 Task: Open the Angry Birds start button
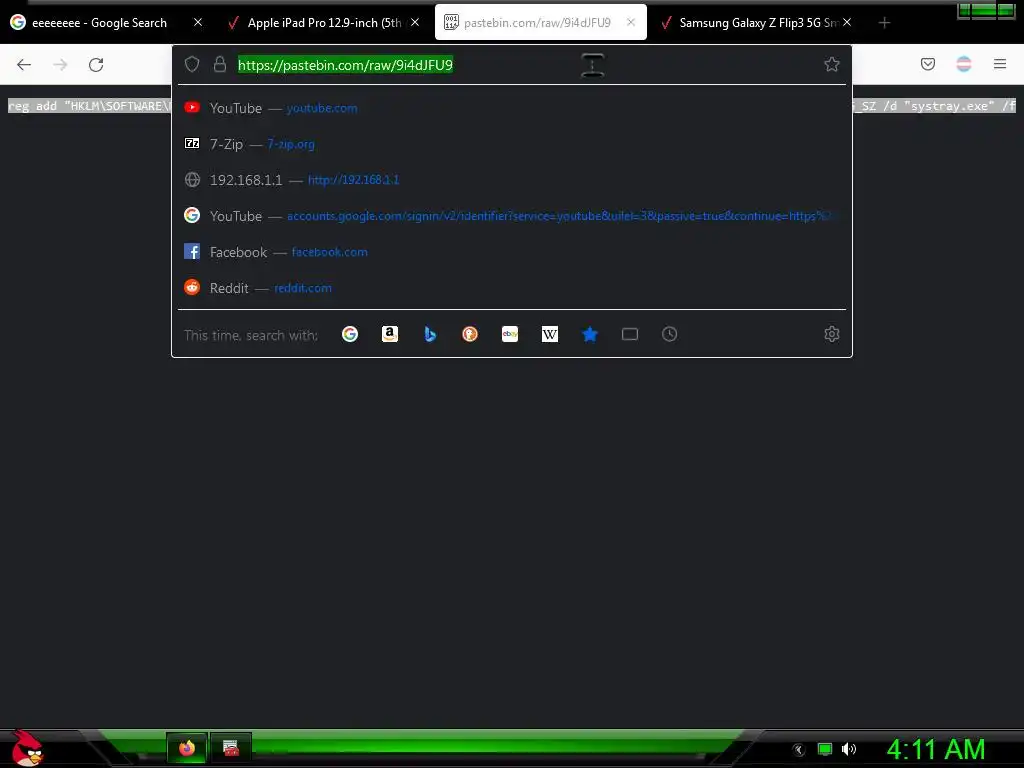[x=27, y=748]
